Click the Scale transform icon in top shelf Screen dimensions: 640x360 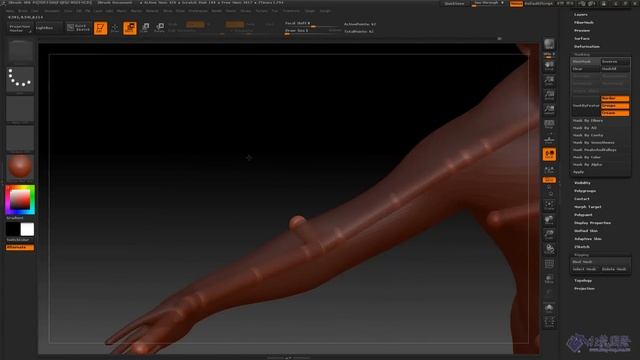pyautogui.click(x=145, y=28)
